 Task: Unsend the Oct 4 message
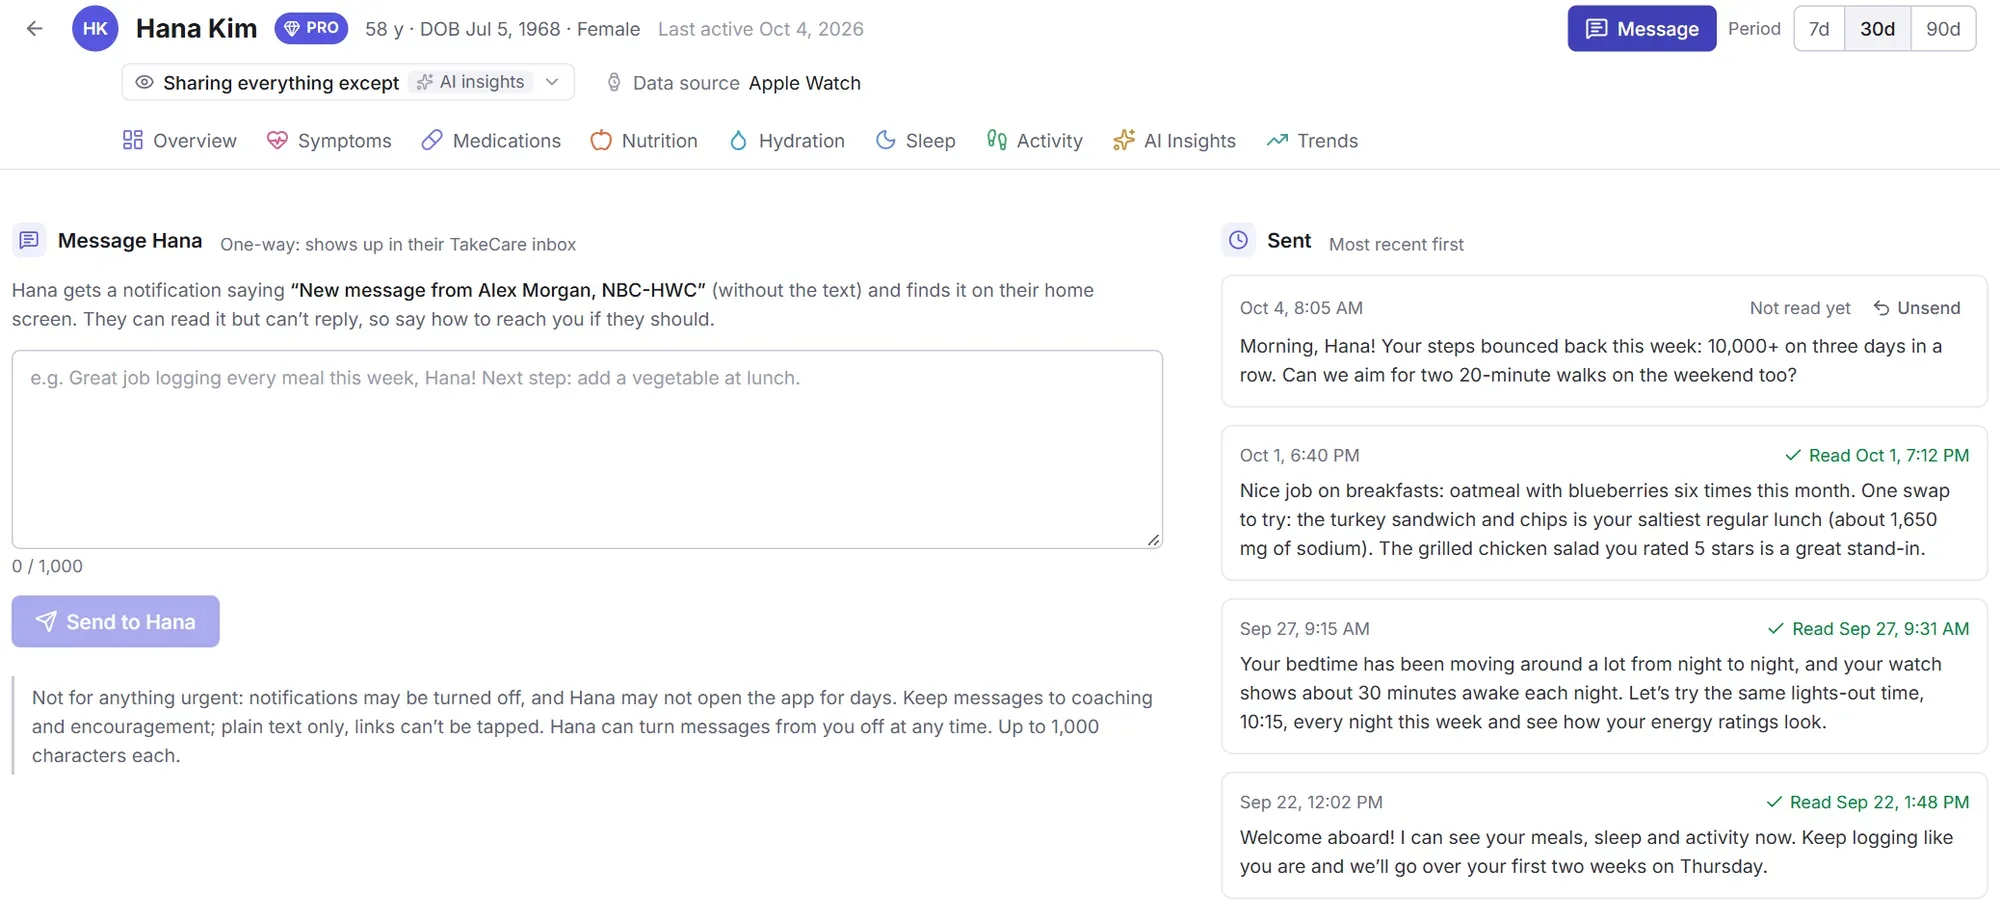(1917, 308)
